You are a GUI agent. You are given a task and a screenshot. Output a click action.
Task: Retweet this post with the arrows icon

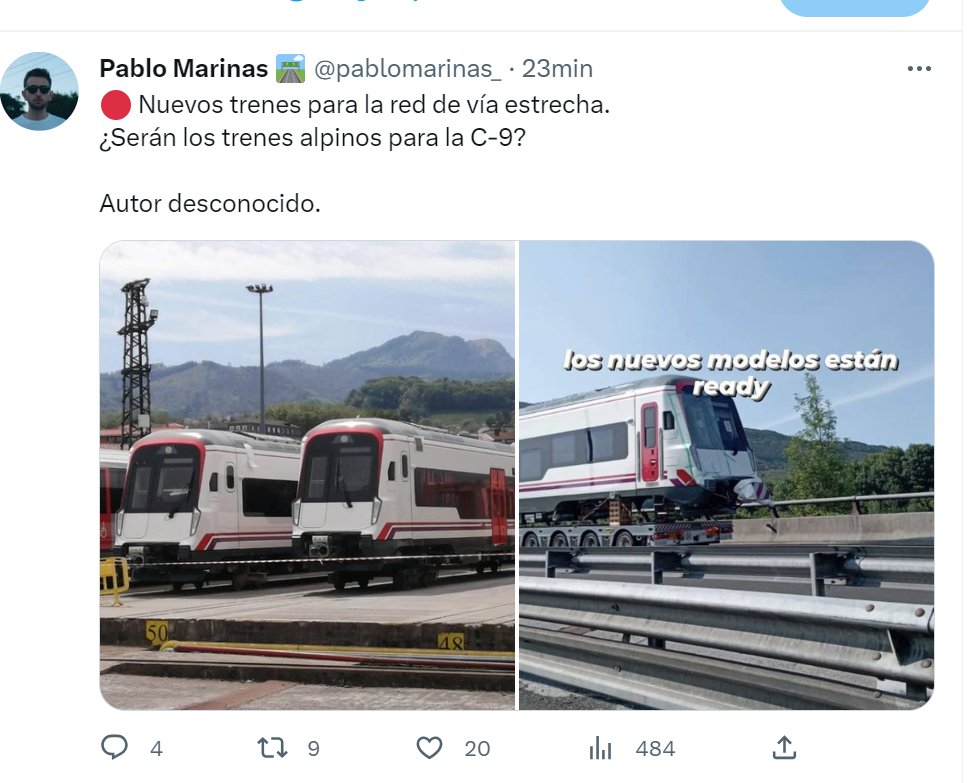[272, 748]
